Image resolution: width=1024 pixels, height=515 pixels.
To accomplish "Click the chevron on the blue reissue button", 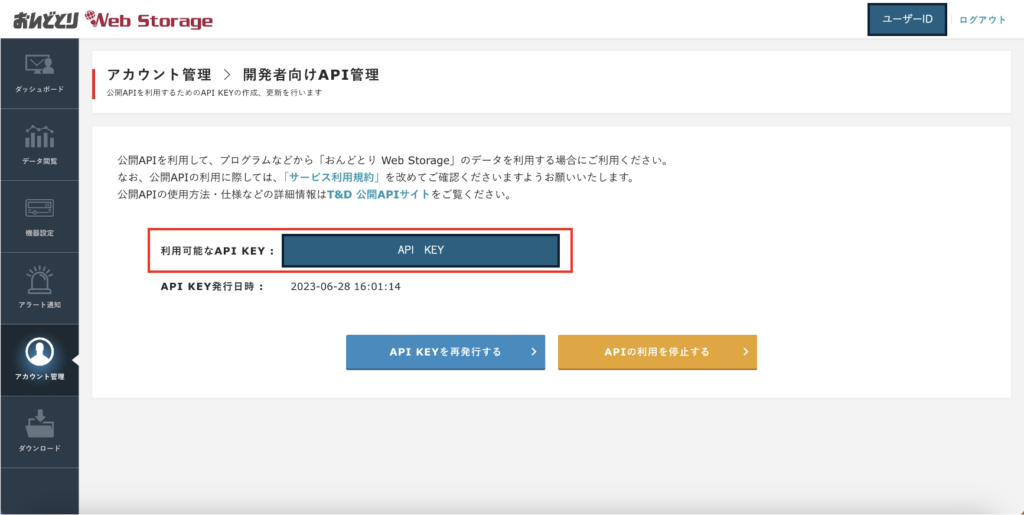I will (x=533, y=352).
